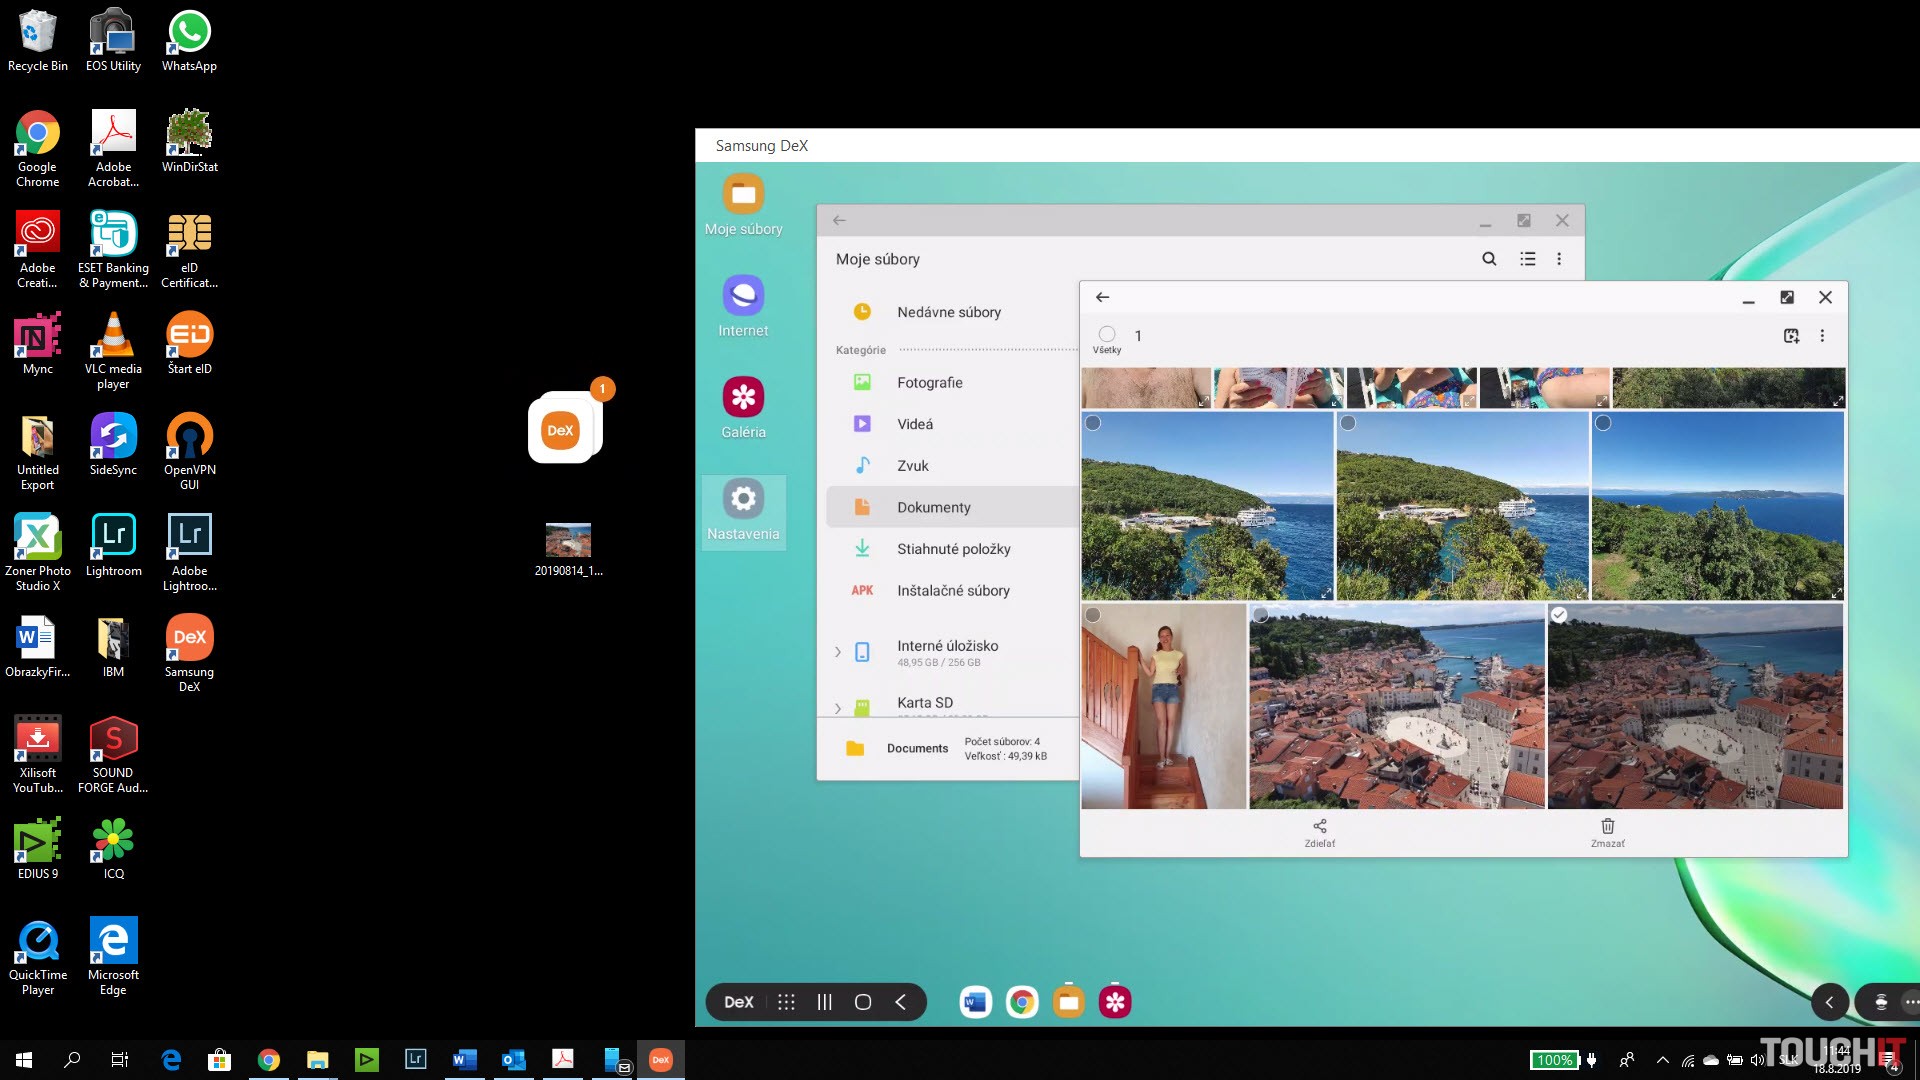Expand Interné úložisko storage tree

(838, 652)
